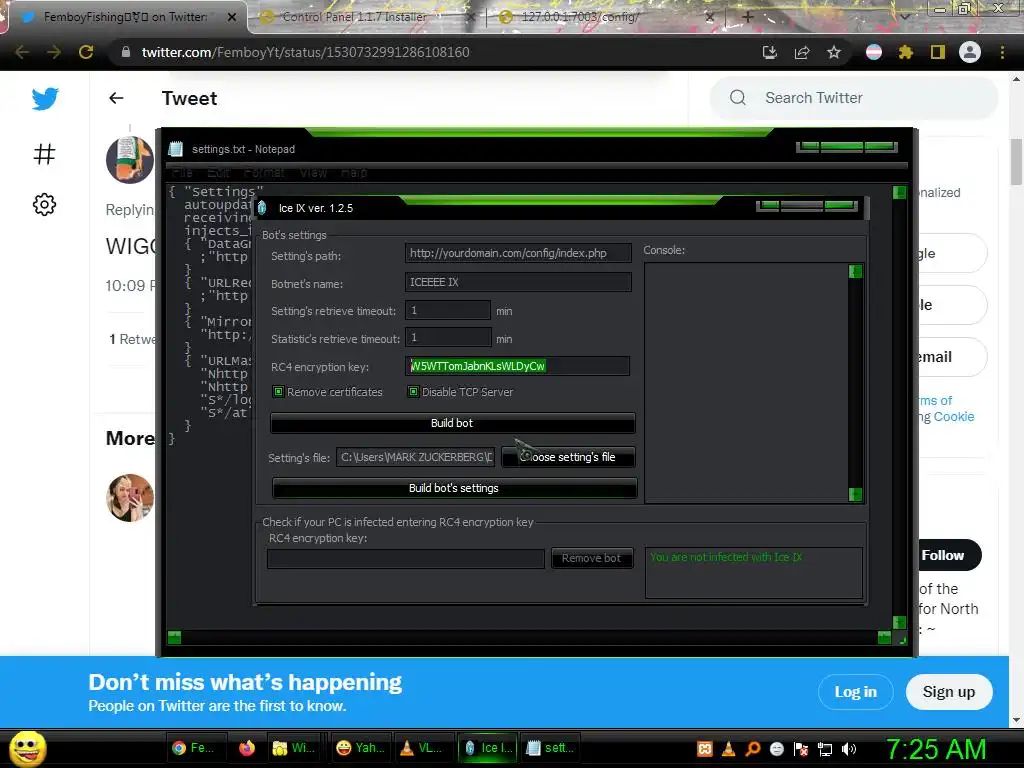Click the Build bot's settings button
The width and height of the screenshot is (1024, 768).
point(454,488)
